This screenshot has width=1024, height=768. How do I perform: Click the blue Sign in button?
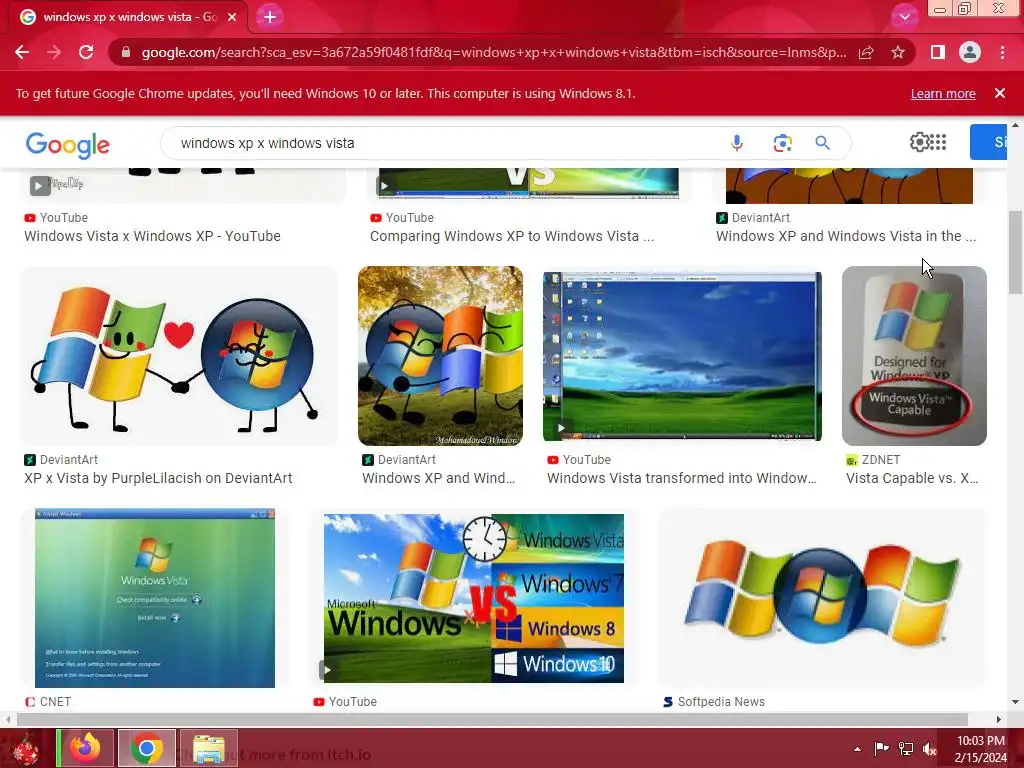coord(989,142)
